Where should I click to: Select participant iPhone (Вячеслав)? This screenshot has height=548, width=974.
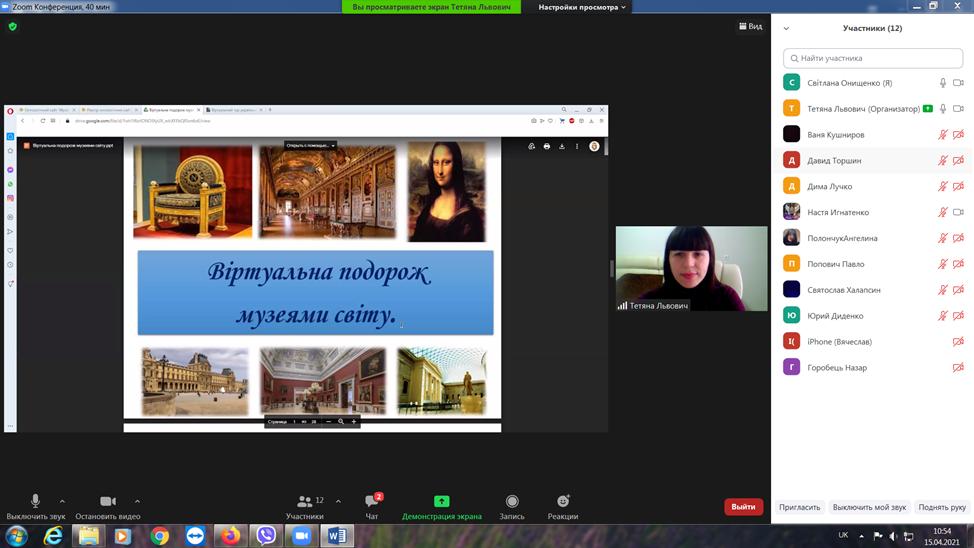point(873,342)
